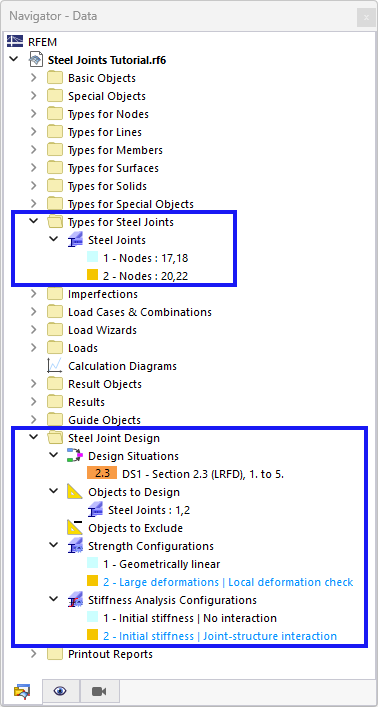Click the Load Wizards folder icon
The width and height of the screenshot is (378, 707).
55,330
